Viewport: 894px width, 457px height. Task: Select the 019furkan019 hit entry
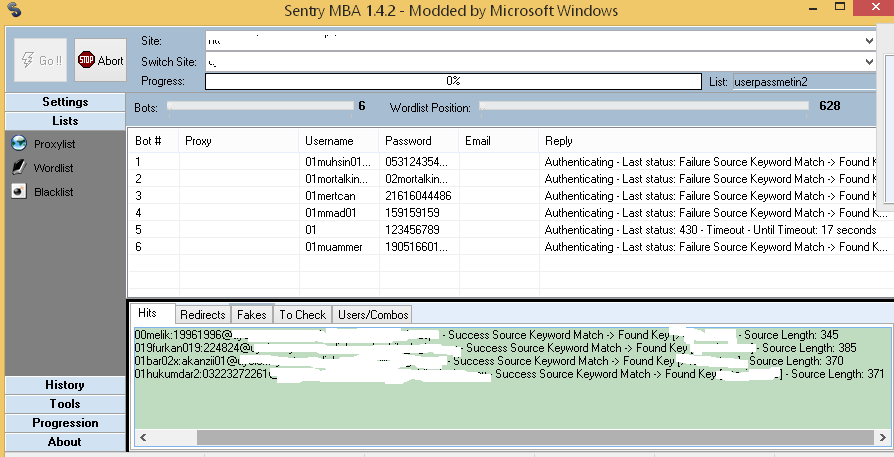(495, 348)
